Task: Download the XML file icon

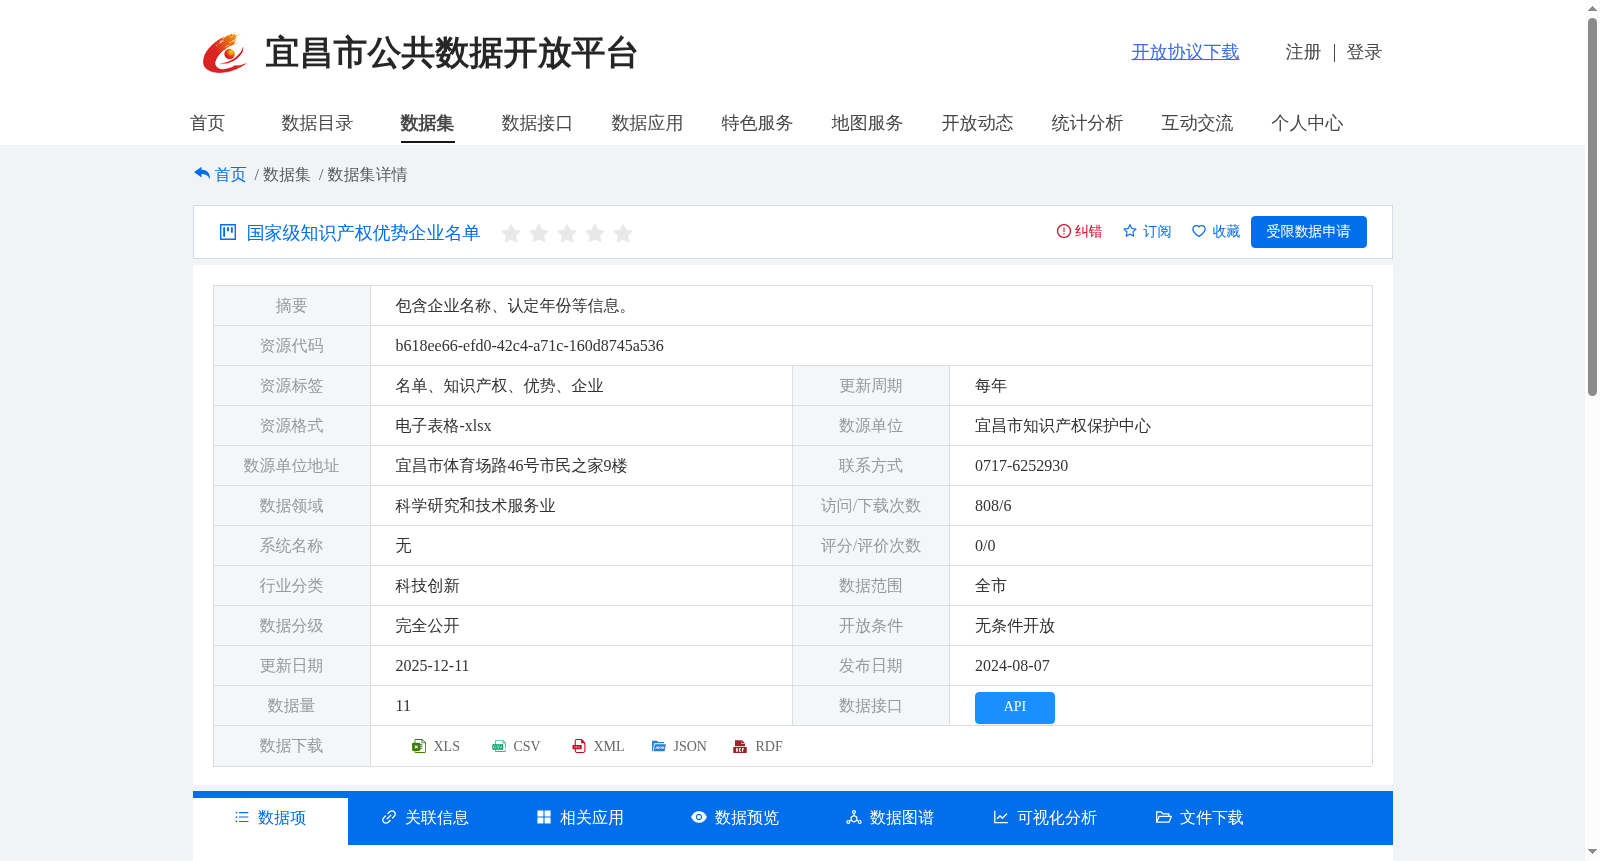Action: coord(579,746)
